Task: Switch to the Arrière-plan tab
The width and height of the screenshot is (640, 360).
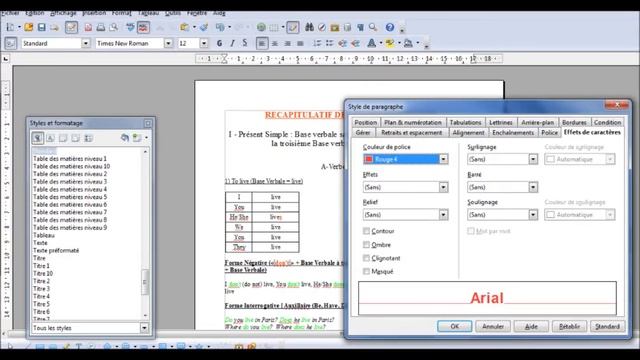Action: click(x=537, y=122)
